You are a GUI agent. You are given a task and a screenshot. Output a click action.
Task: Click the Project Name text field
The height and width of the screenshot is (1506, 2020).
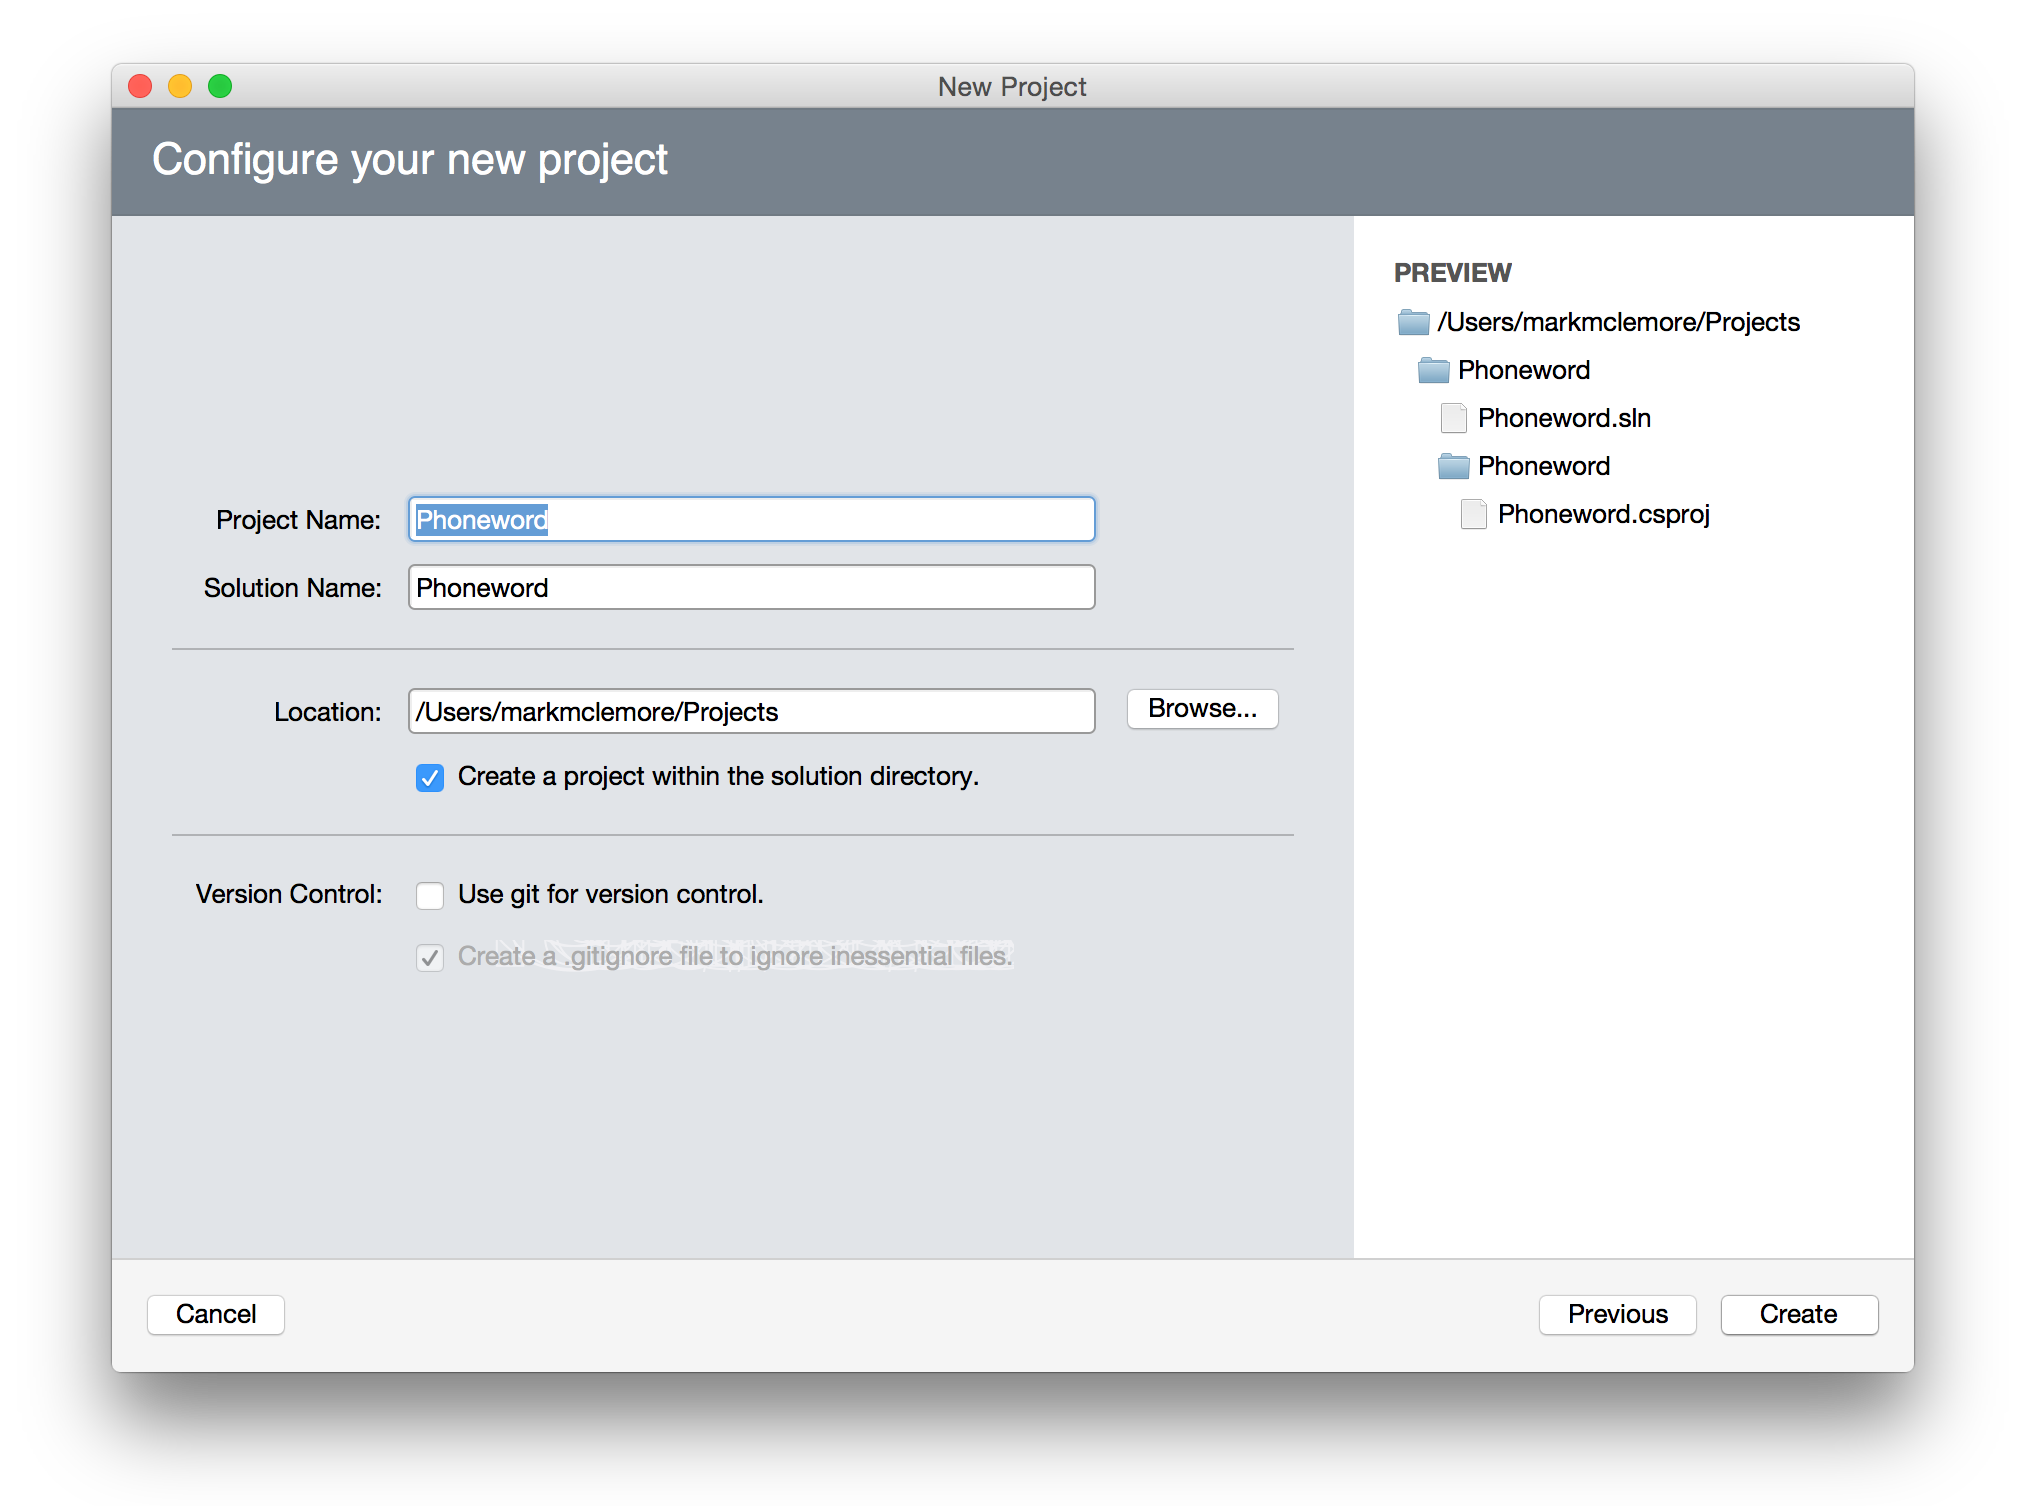751,519
